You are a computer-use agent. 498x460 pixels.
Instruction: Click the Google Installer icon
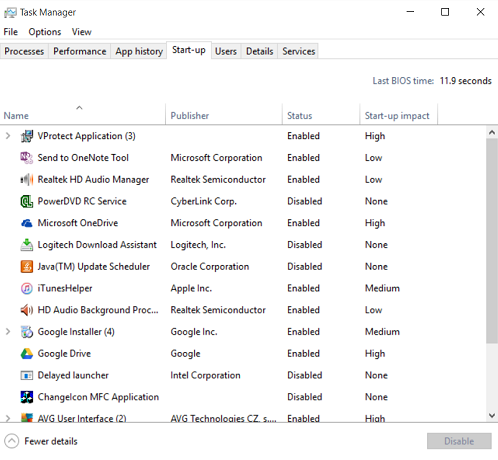click(27, 332)
